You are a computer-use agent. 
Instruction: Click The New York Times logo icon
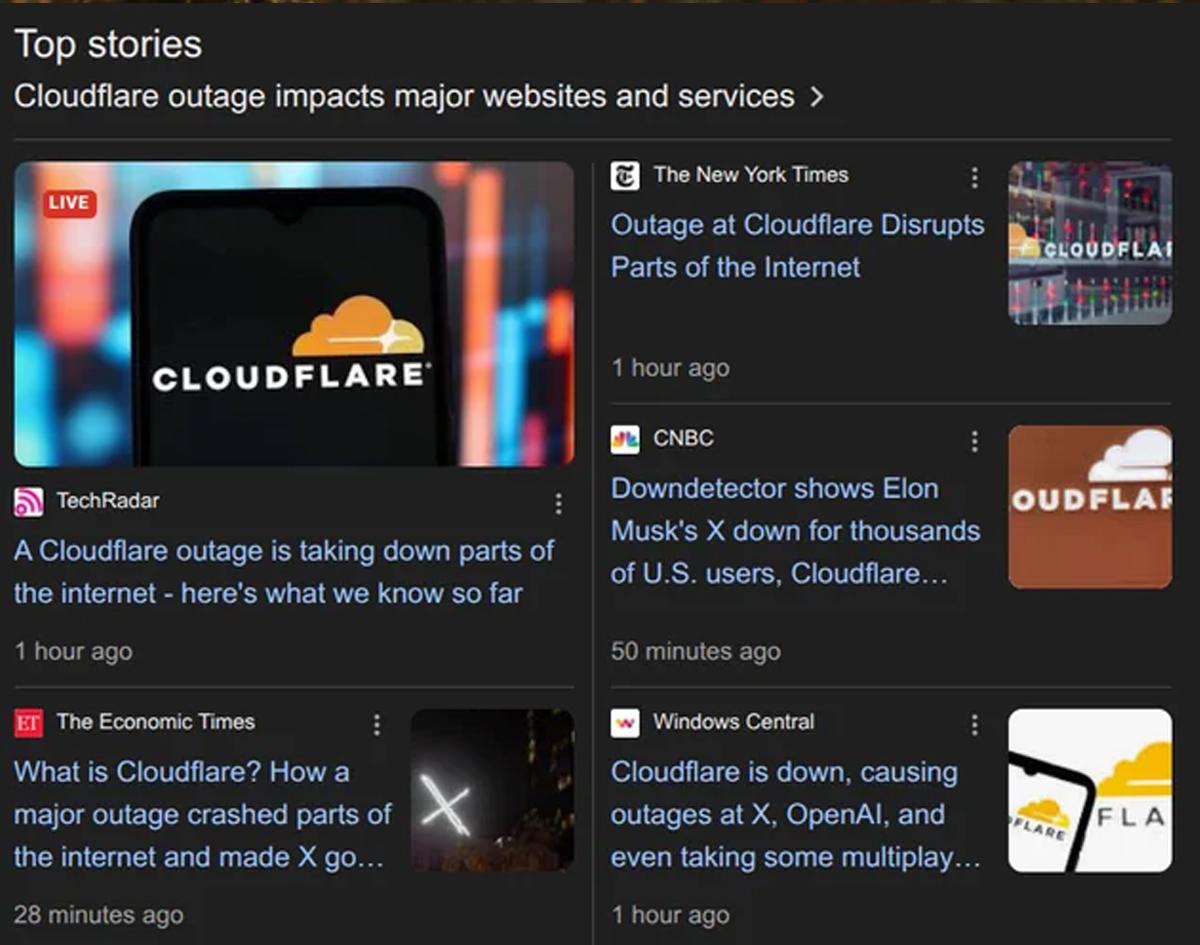coord(625,176)
